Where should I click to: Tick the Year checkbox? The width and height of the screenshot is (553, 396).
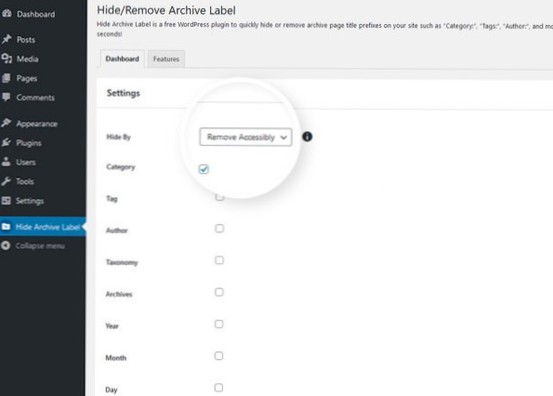[x=219, y=324]
